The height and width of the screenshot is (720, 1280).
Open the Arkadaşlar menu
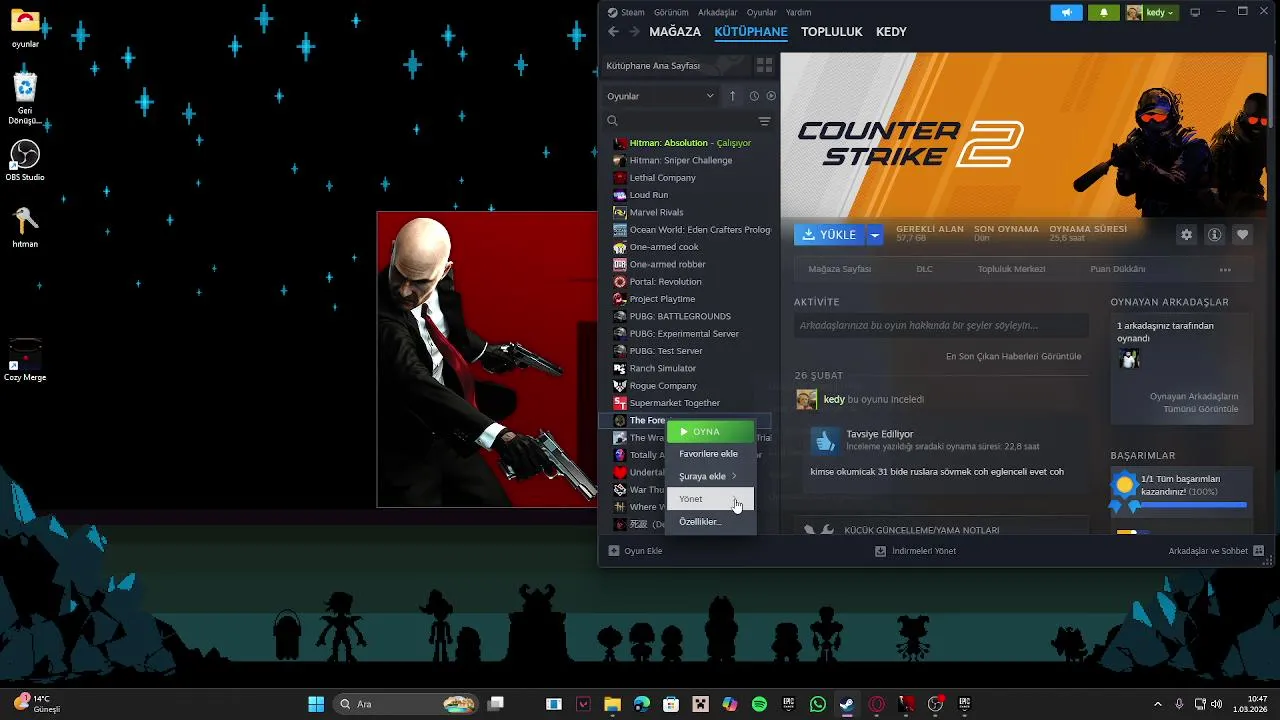717,13
